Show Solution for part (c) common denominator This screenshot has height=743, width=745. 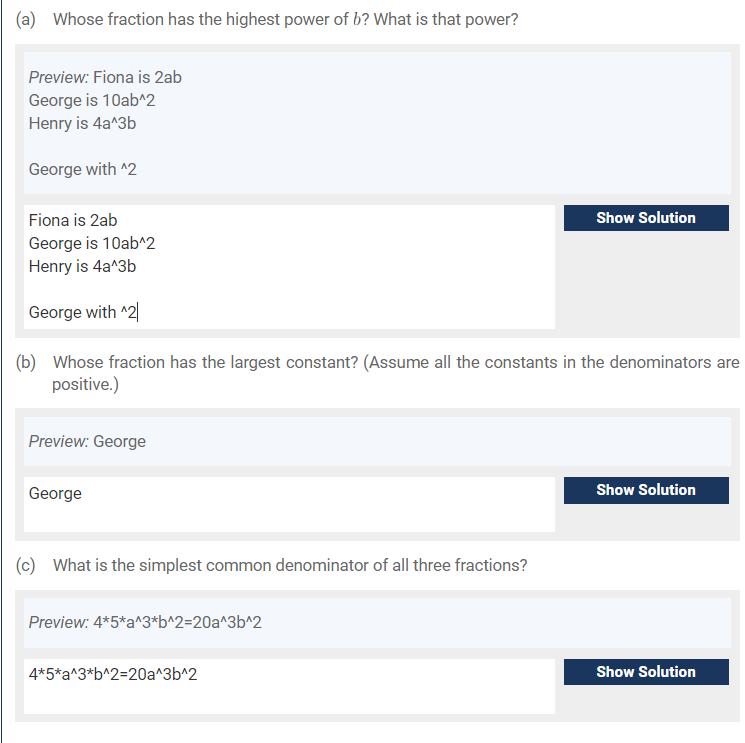646,672
